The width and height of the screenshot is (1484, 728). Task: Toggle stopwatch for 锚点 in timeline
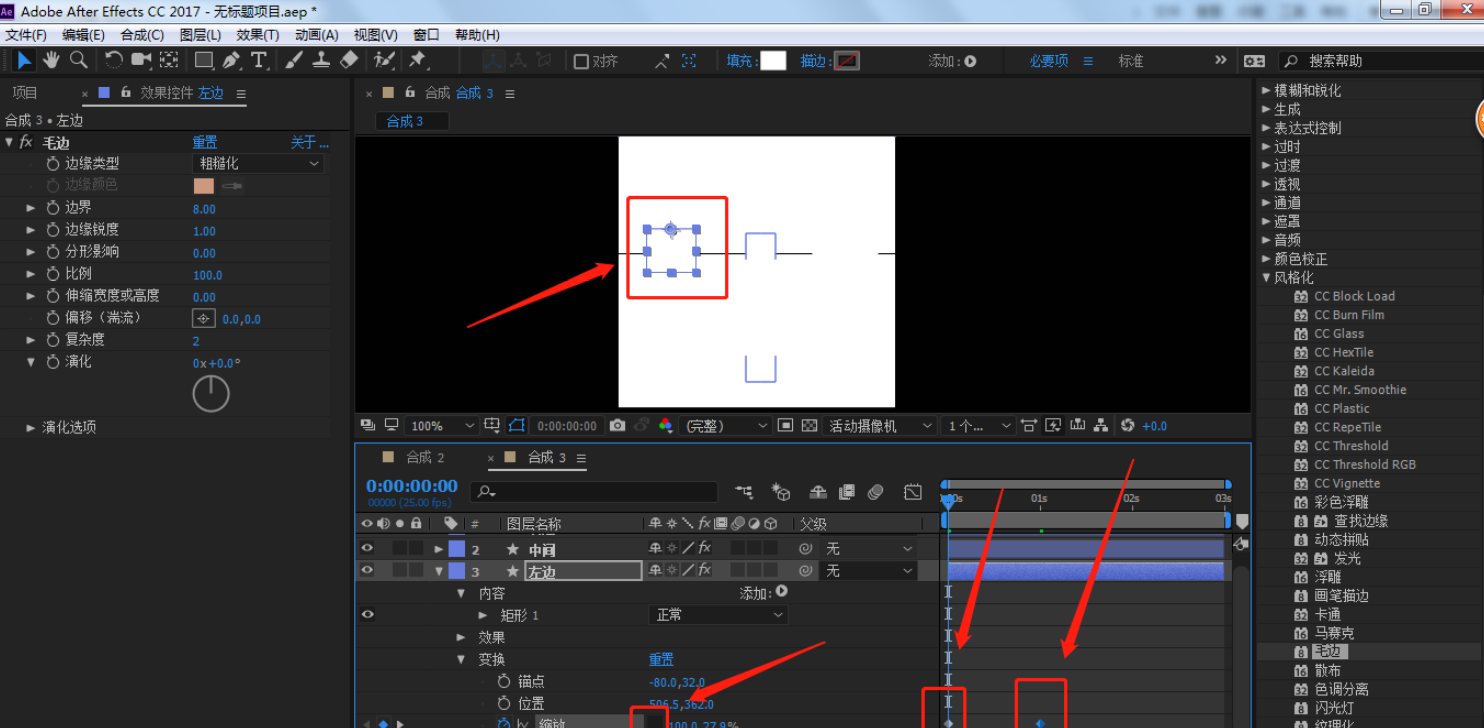(504, 681)
